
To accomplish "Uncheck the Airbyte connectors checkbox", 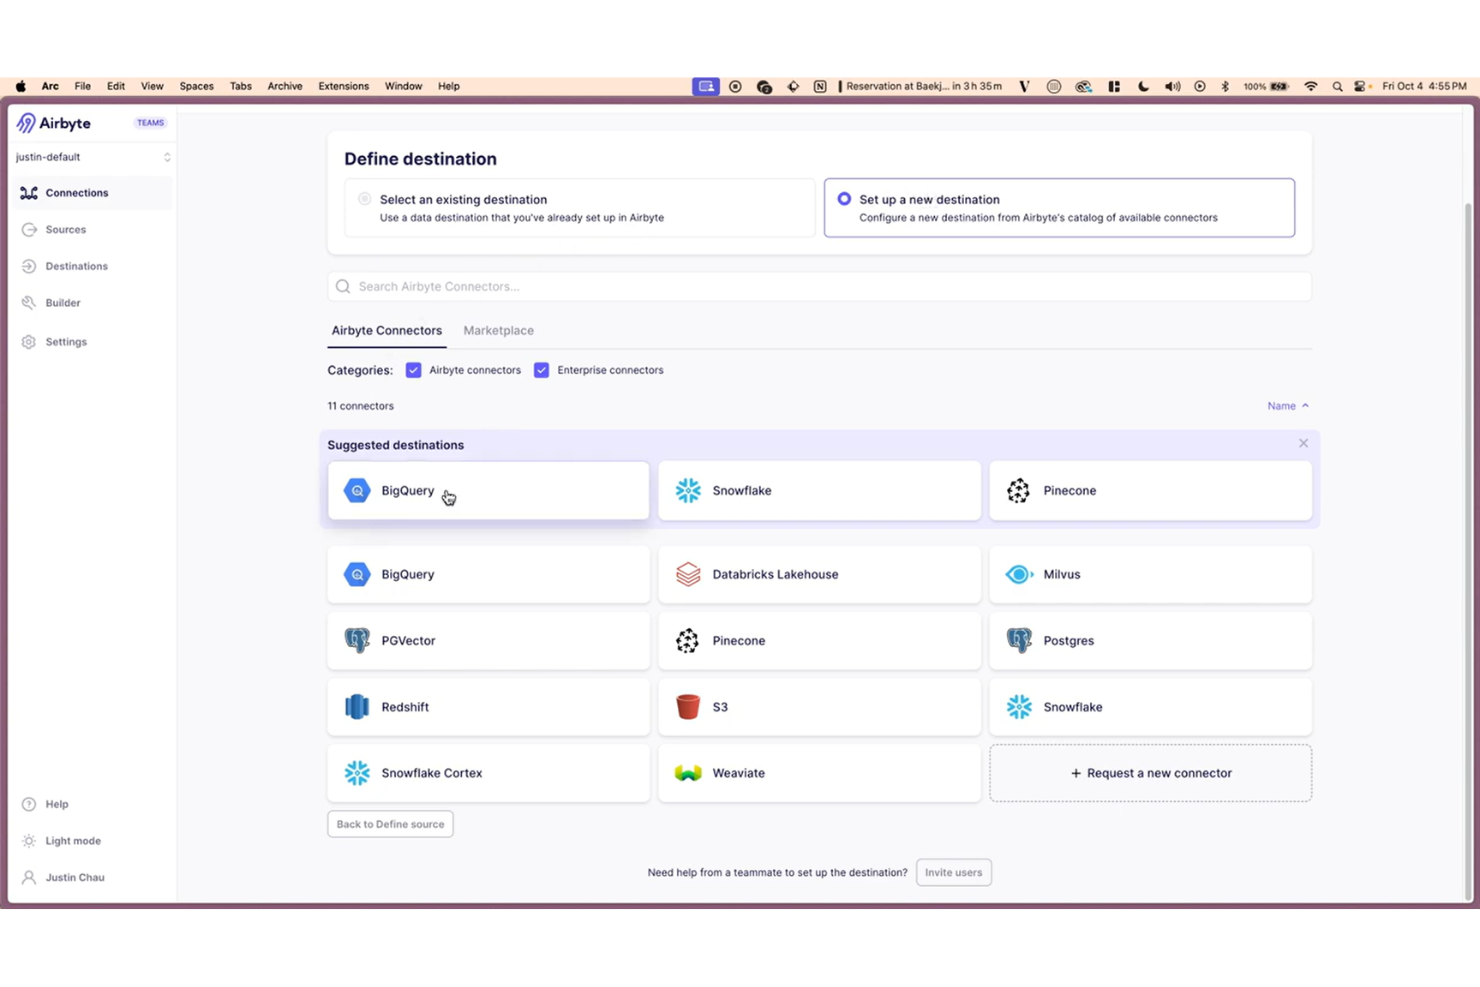I will point(413,370).
